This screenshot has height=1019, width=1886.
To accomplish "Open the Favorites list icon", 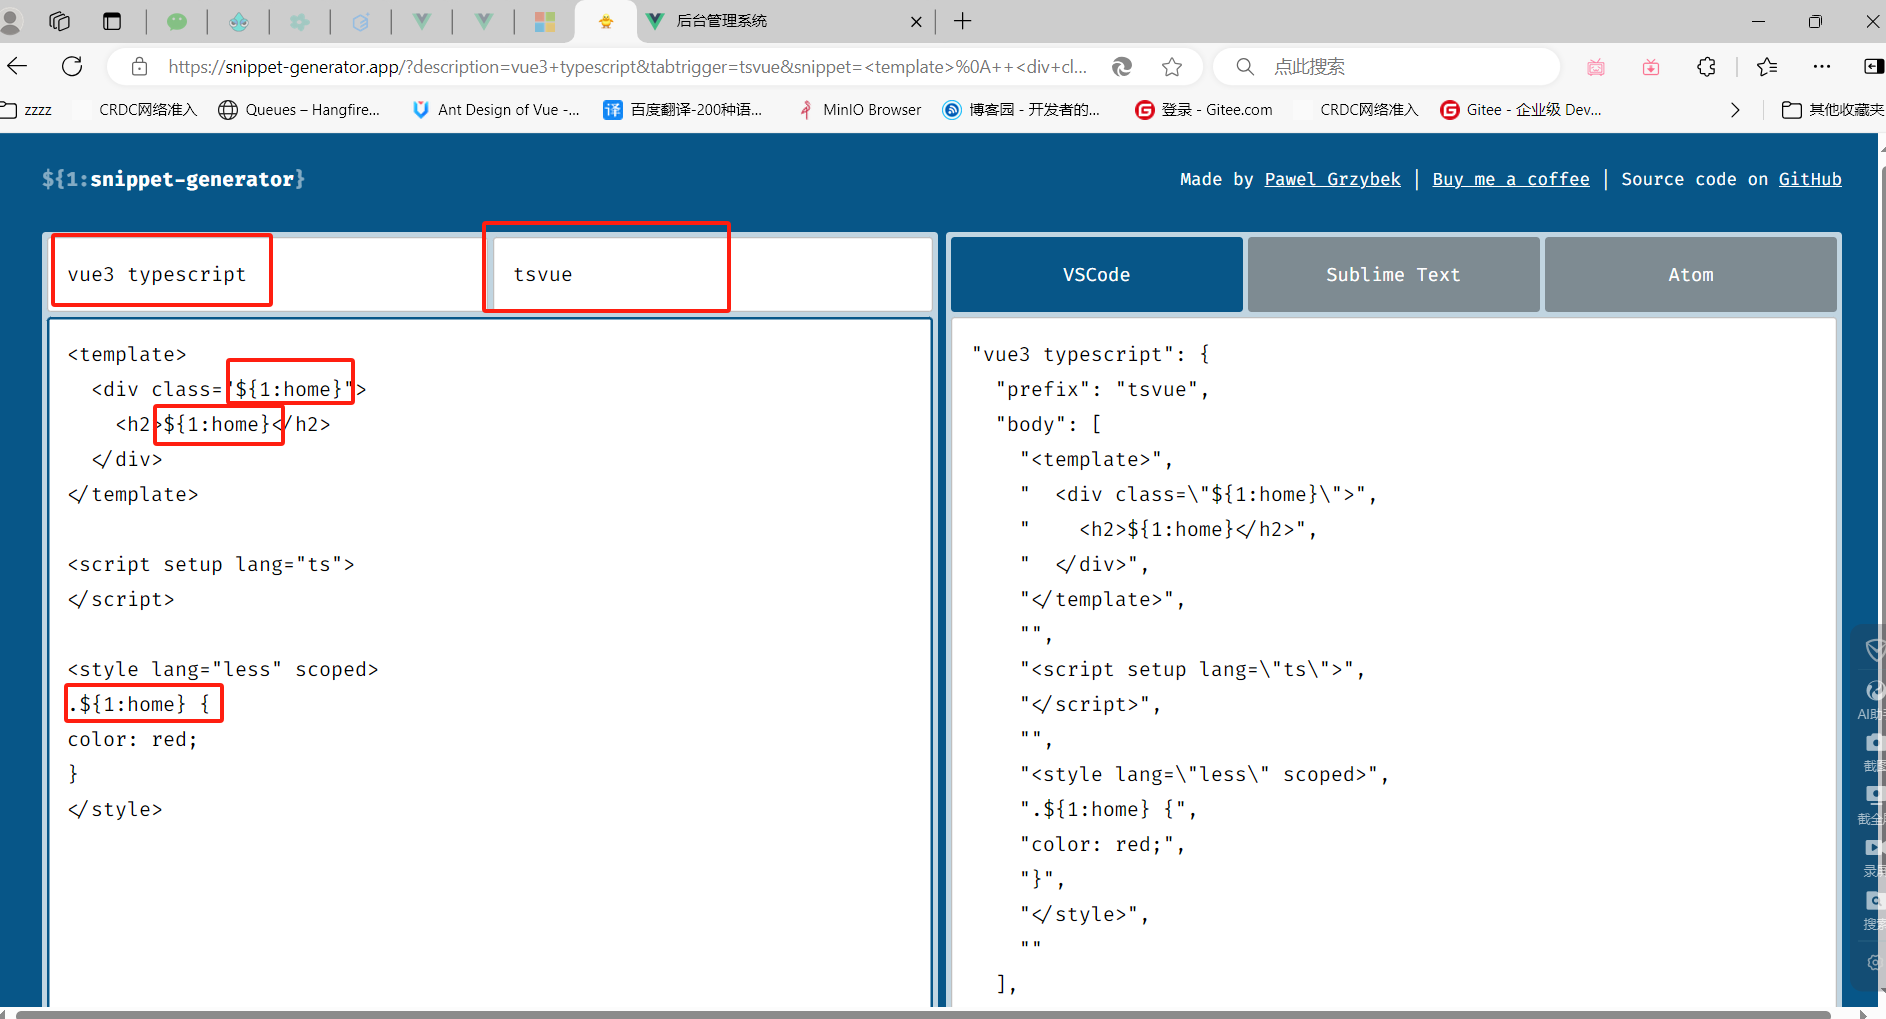I will [1767, 67].
